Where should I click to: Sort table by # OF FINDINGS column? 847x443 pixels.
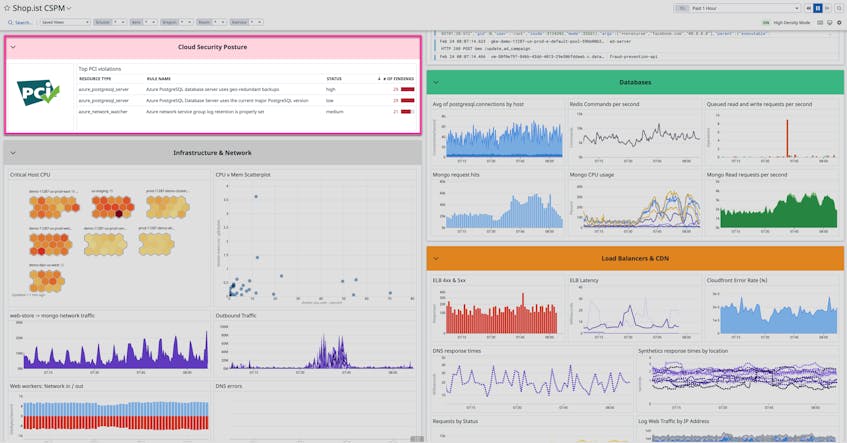click(398, 79)
